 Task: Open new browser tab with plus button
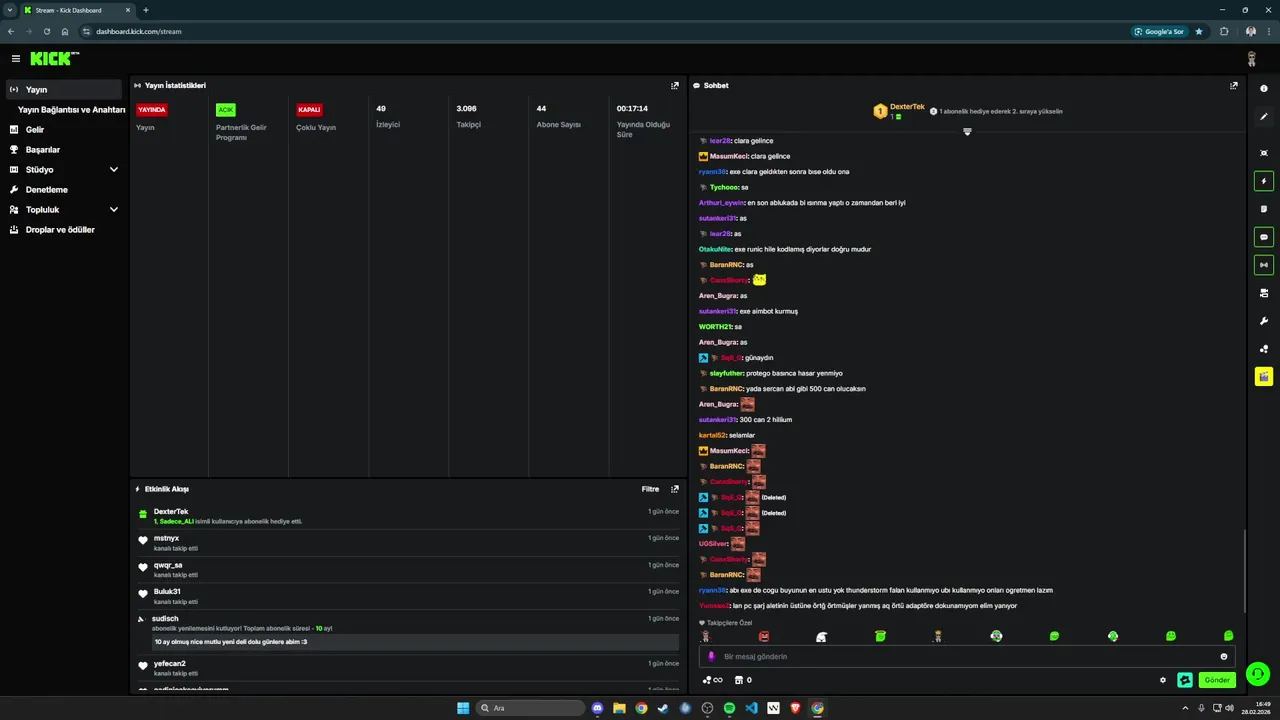[x=146, y=10]
